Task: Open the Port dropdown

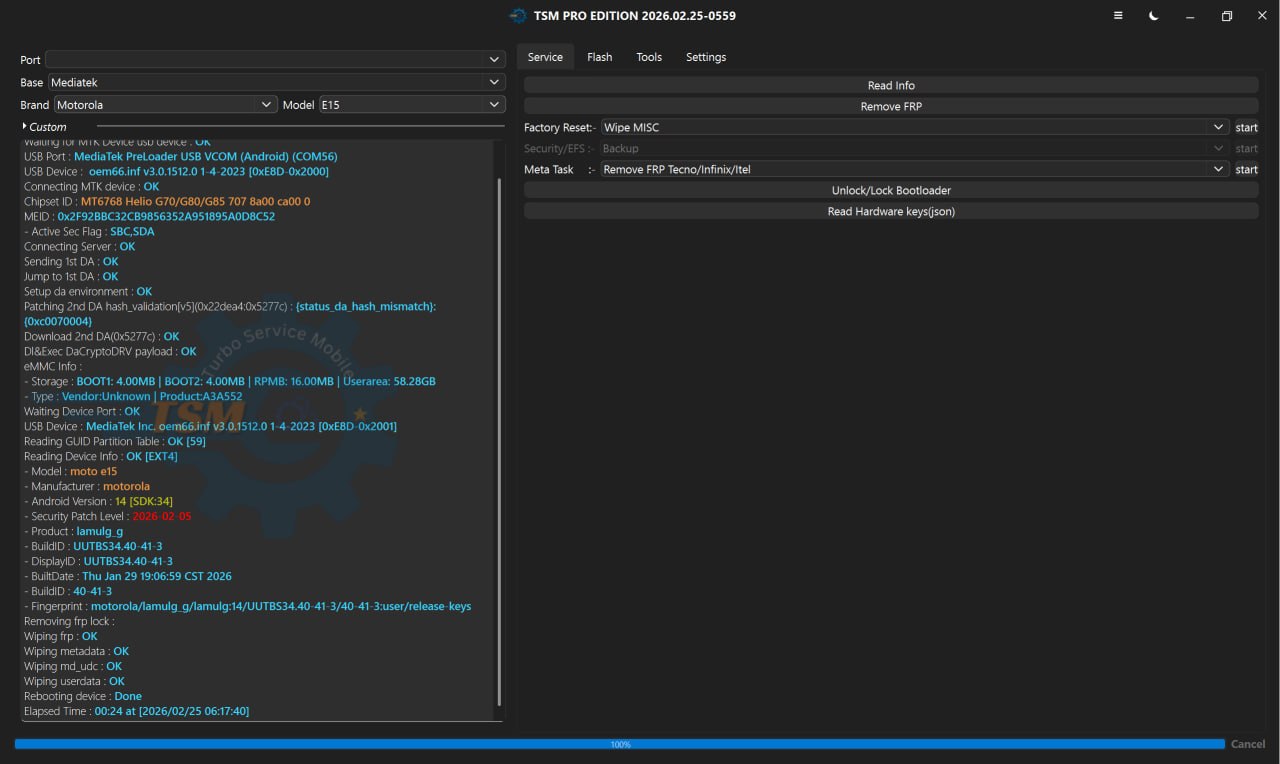Action: 274,60
